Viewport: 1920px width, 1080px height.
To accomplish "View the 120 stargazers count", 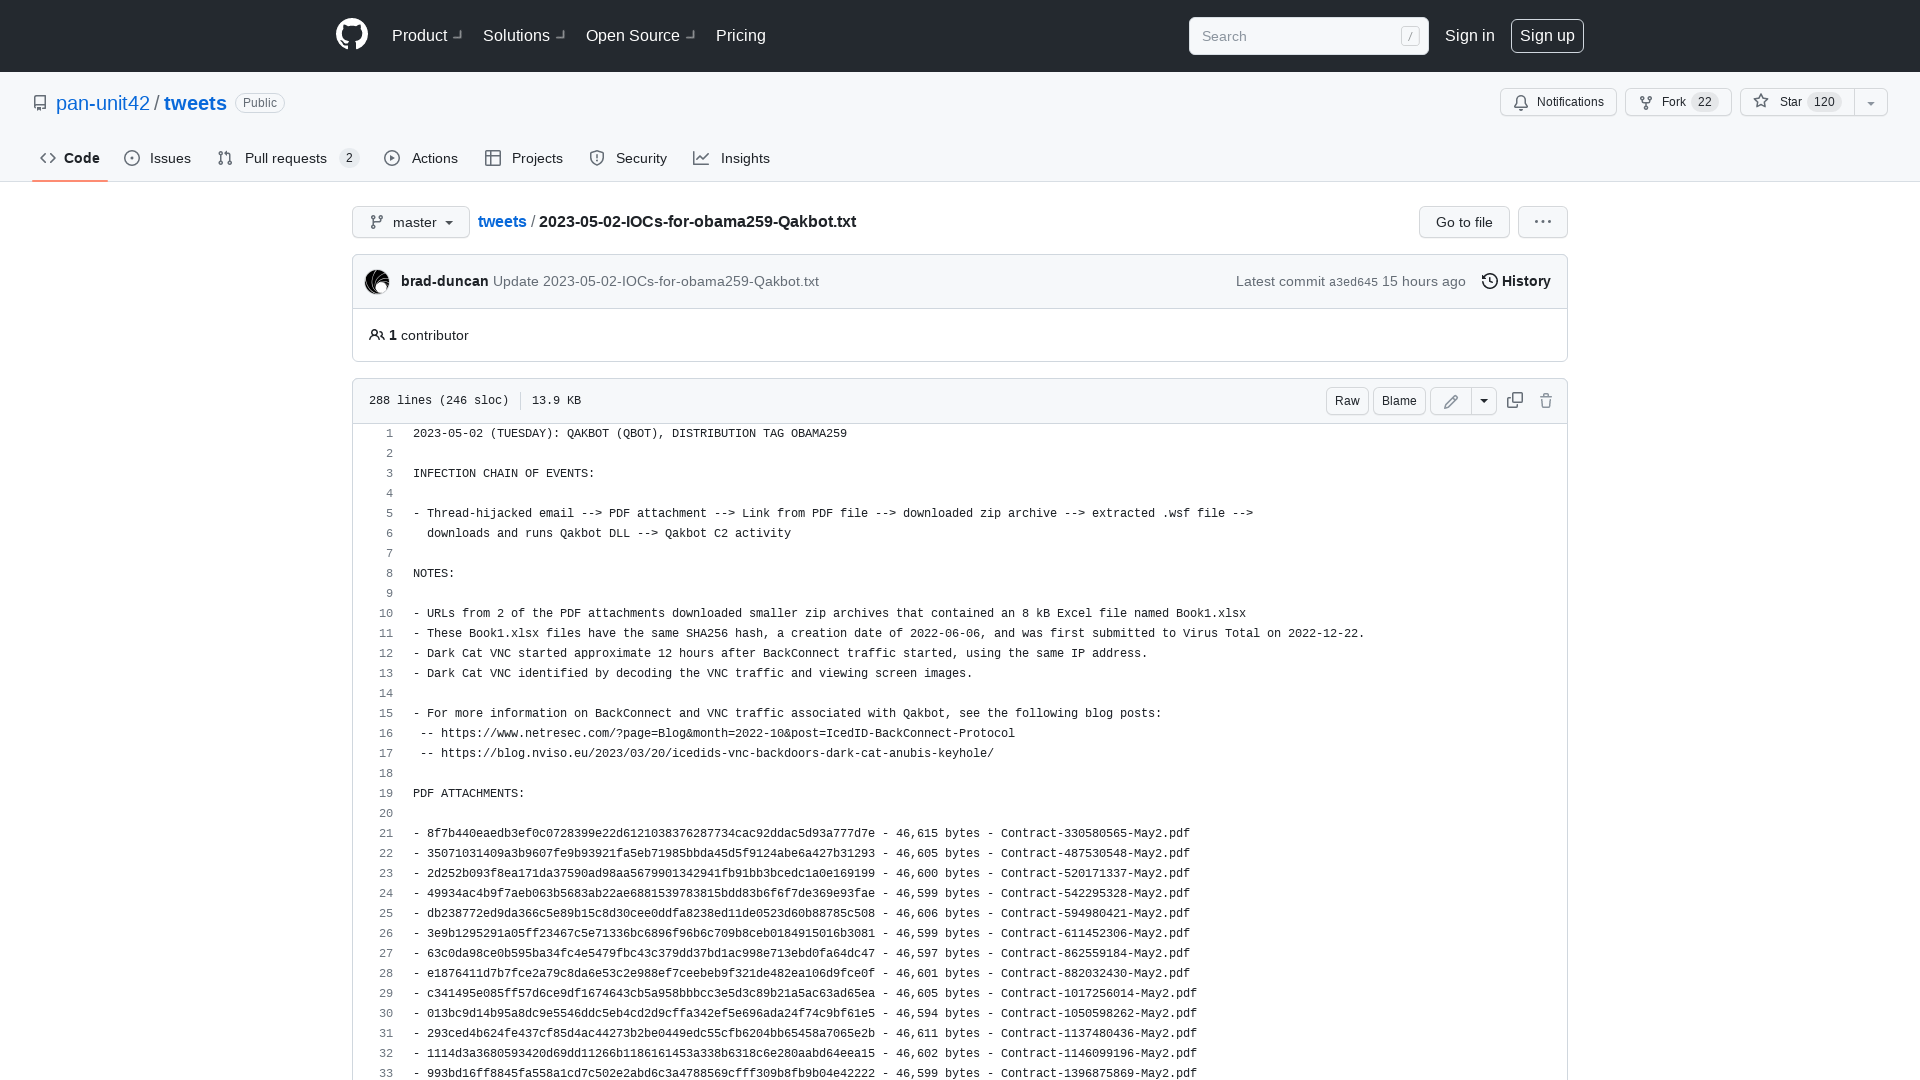I will tap(1824, 102).
